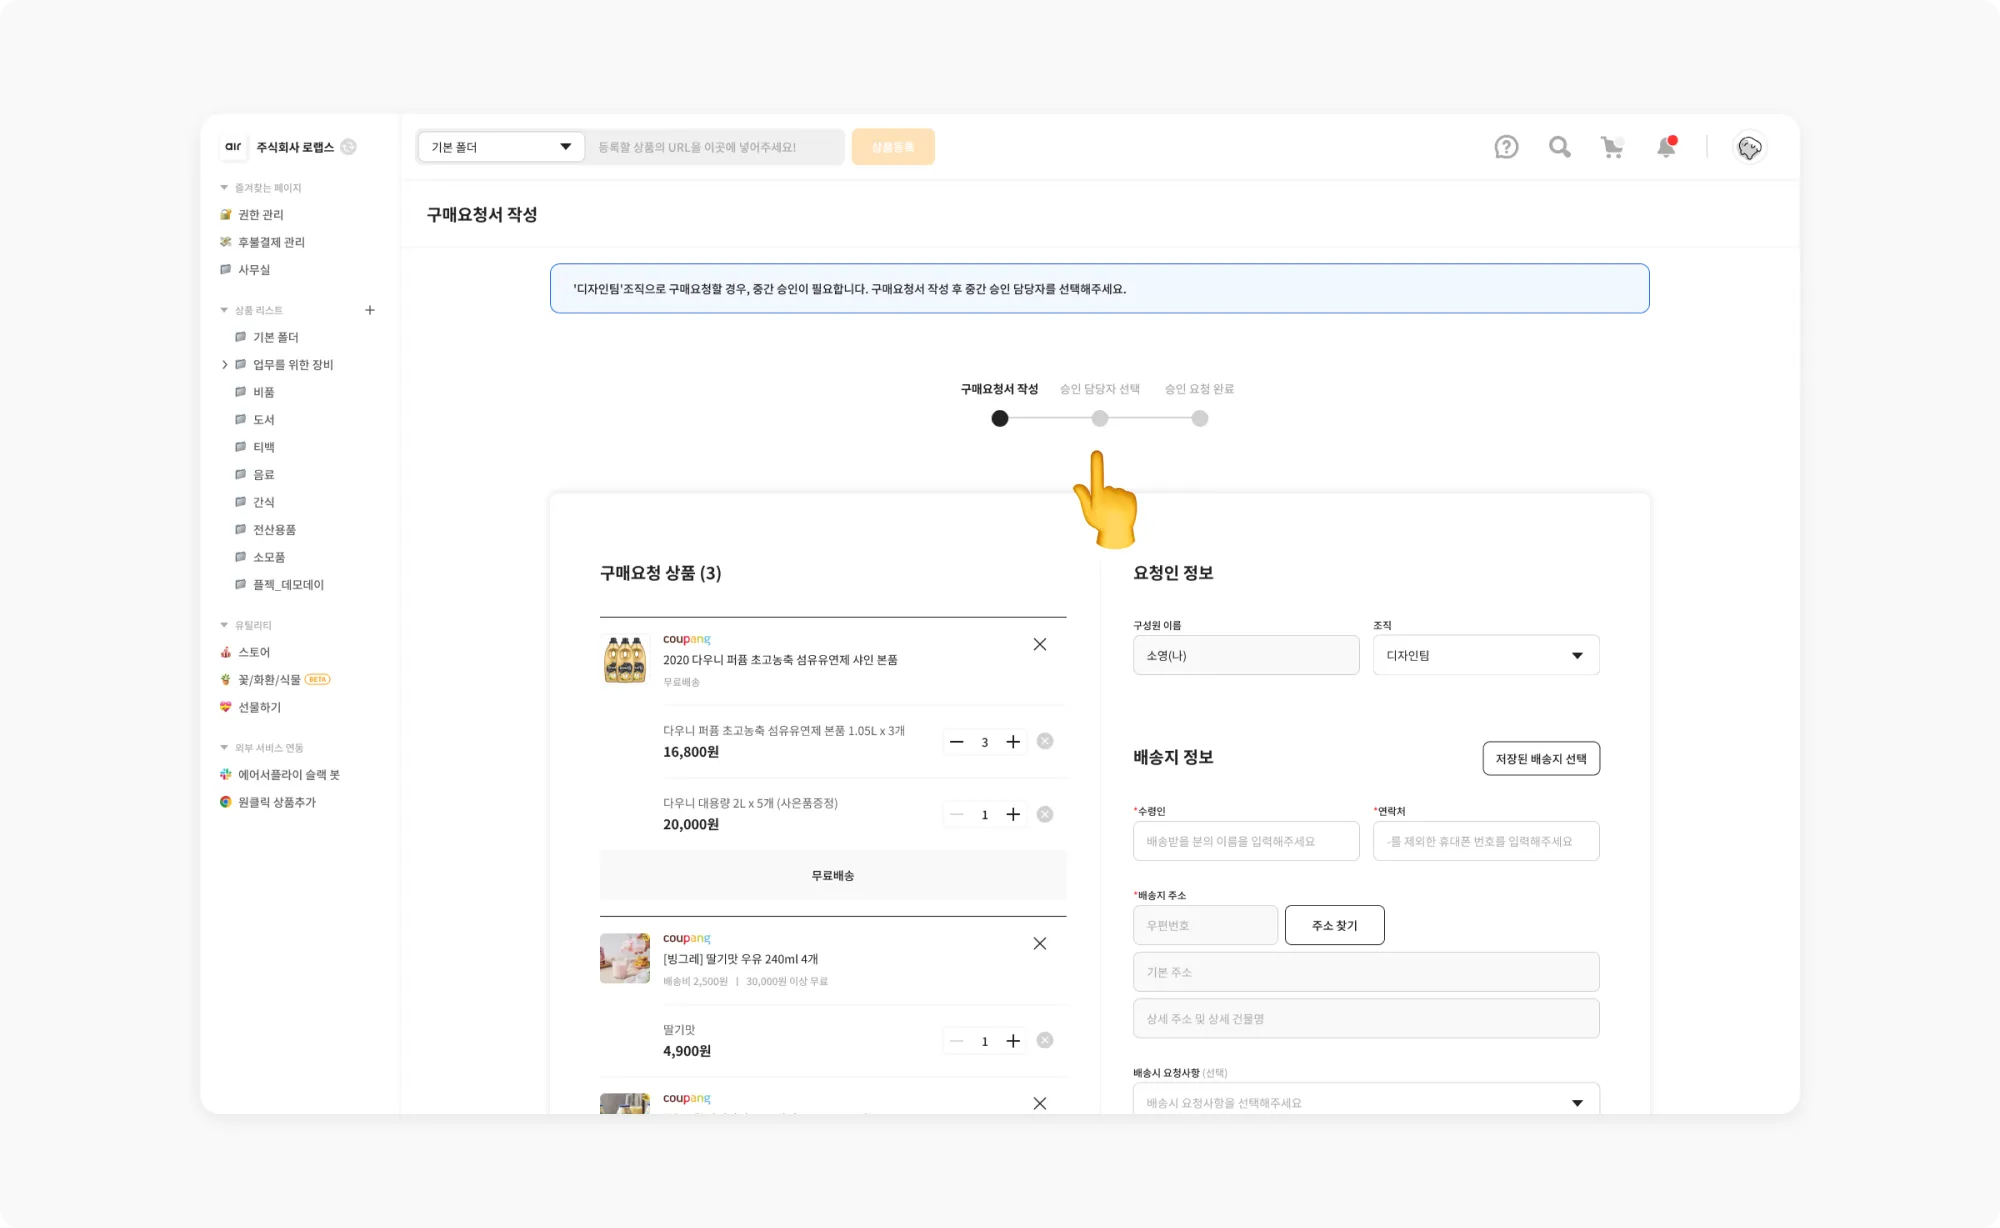
Task: Add new product list with plus icon
Action: (x=370, y=310)
